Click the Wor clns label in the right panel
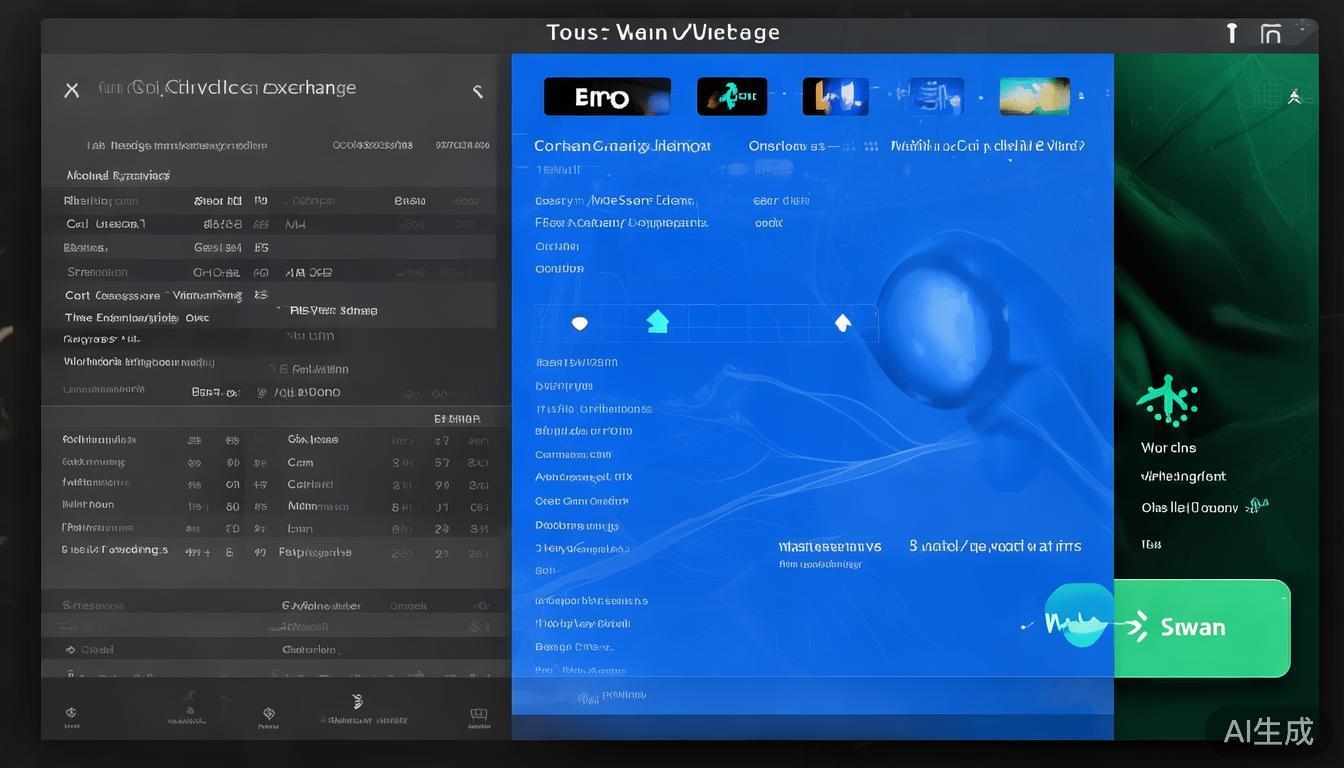This screenshot has height=768, width=1344. 1168,448
